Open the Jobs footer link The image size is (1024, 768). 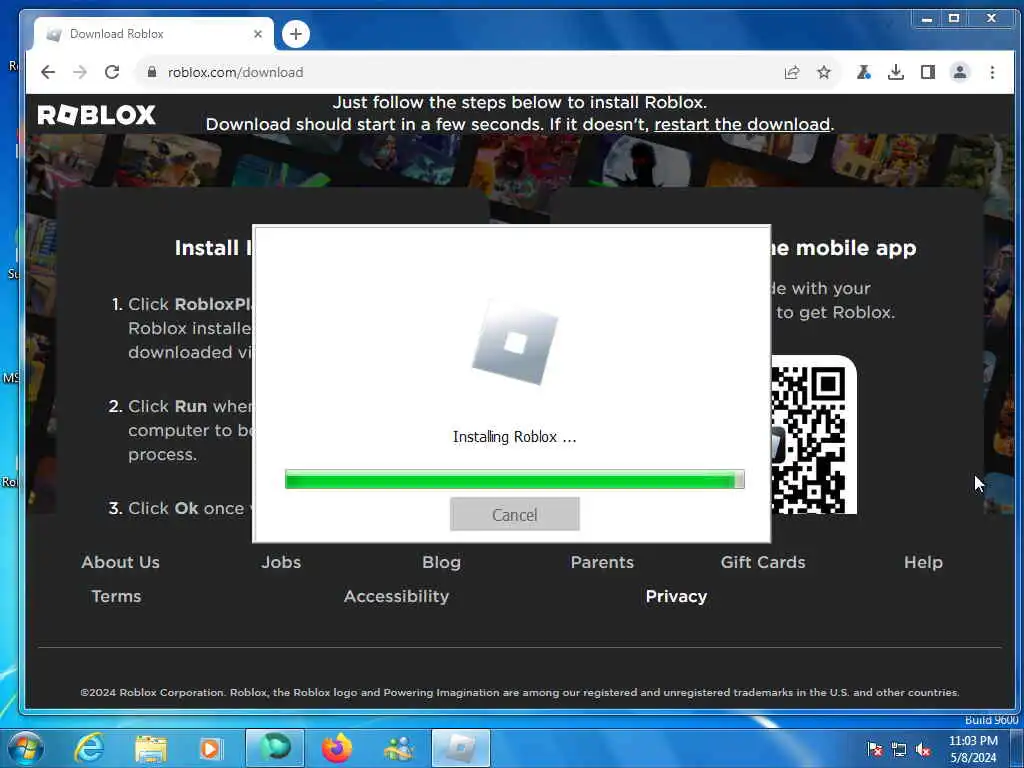click(x=281, y=562)
